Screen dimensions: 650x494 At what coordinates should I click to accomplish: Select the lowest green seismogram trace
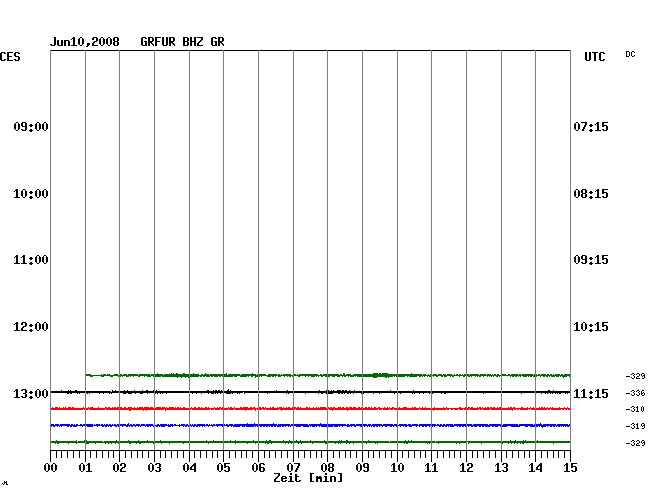click(310, 442)
